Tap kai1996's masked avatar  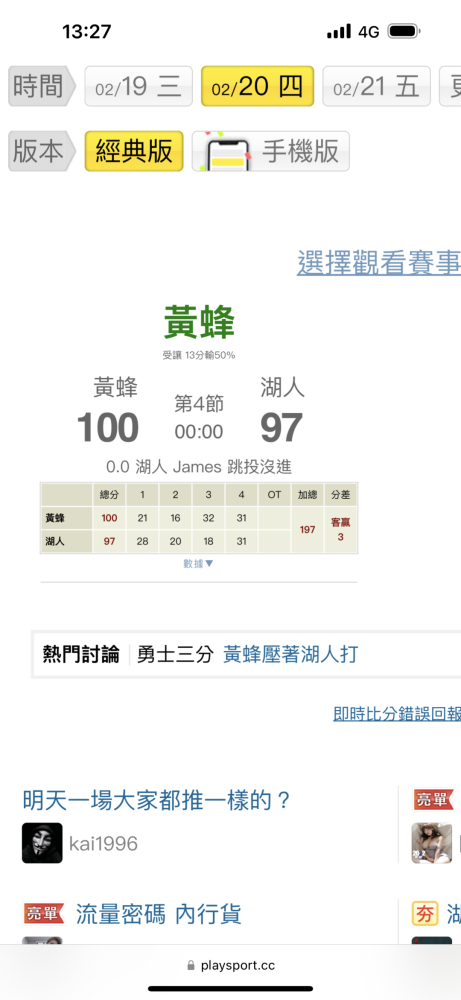pos(42,843)
